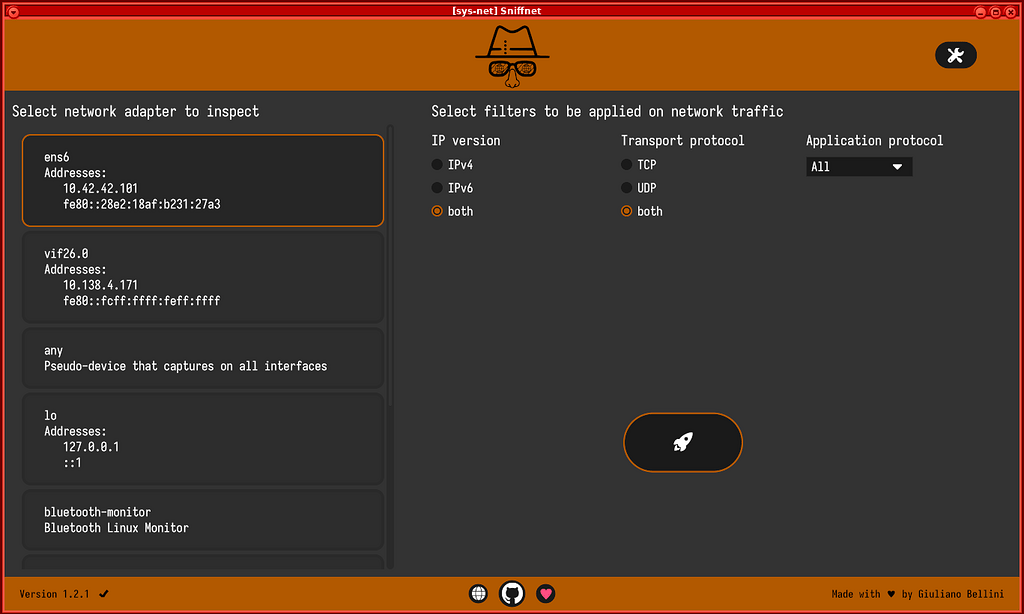This screenshot has width=1024, height=614.
Task: Select the vif26.0 network adapter
Action: click(202, 277)
